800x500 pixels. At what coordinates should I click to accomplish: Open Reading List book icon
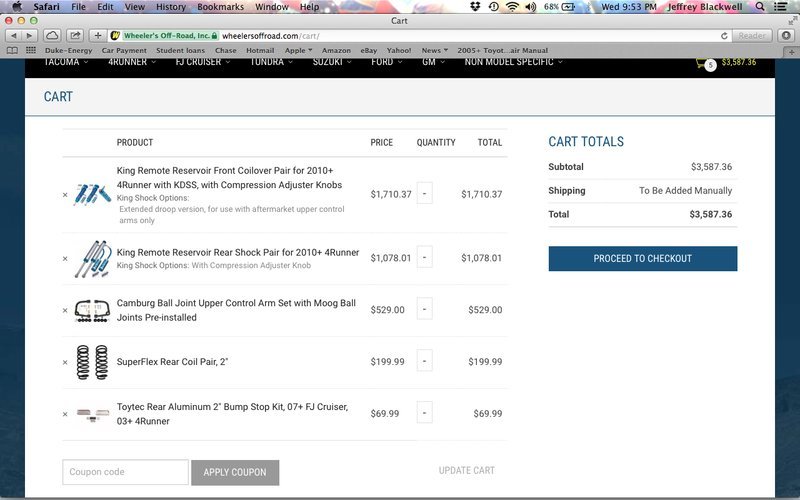tap(12, 50)
